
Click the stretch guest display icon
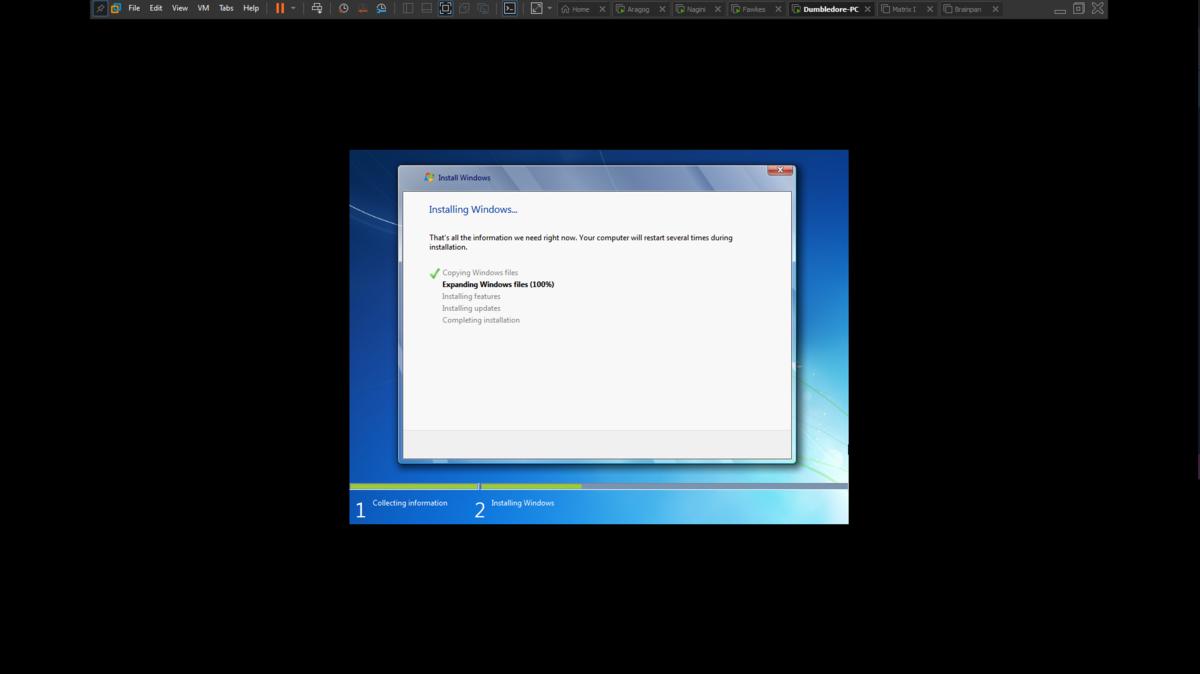(x=537, y=8)
